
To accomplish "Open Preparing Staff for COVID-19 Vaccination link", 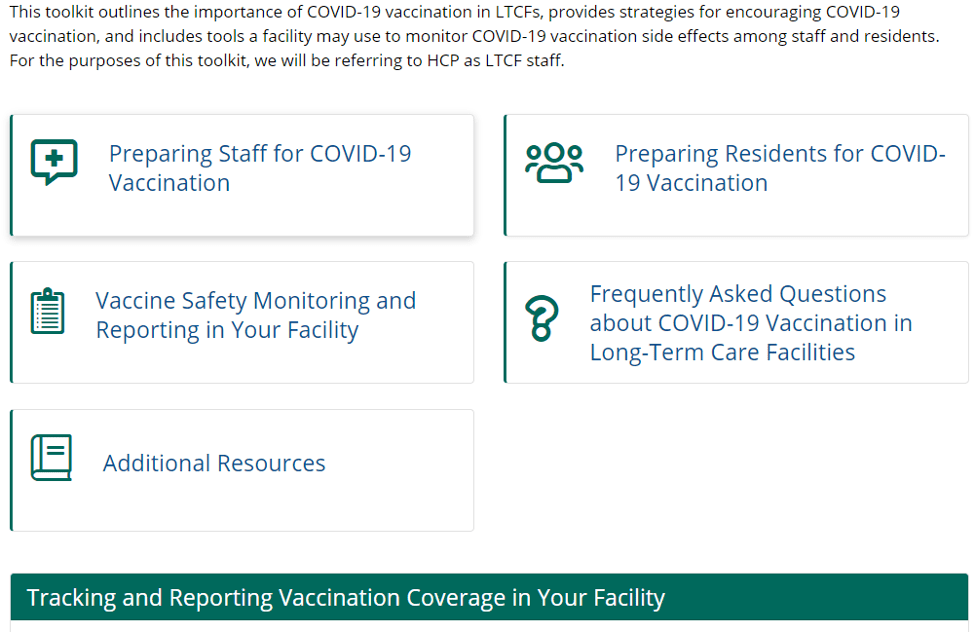I will [x=259, y=168].
